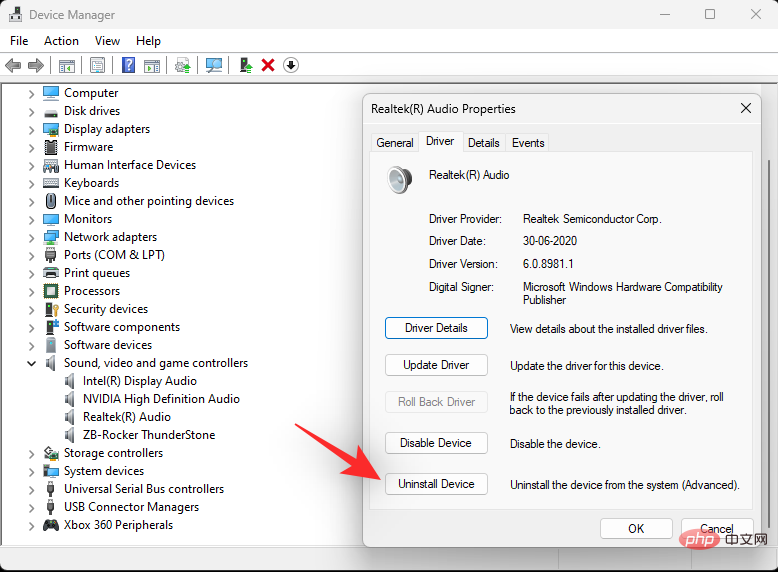Click the Display adapters icon
The width and height of the screenshot is (778, 572).
51,129
